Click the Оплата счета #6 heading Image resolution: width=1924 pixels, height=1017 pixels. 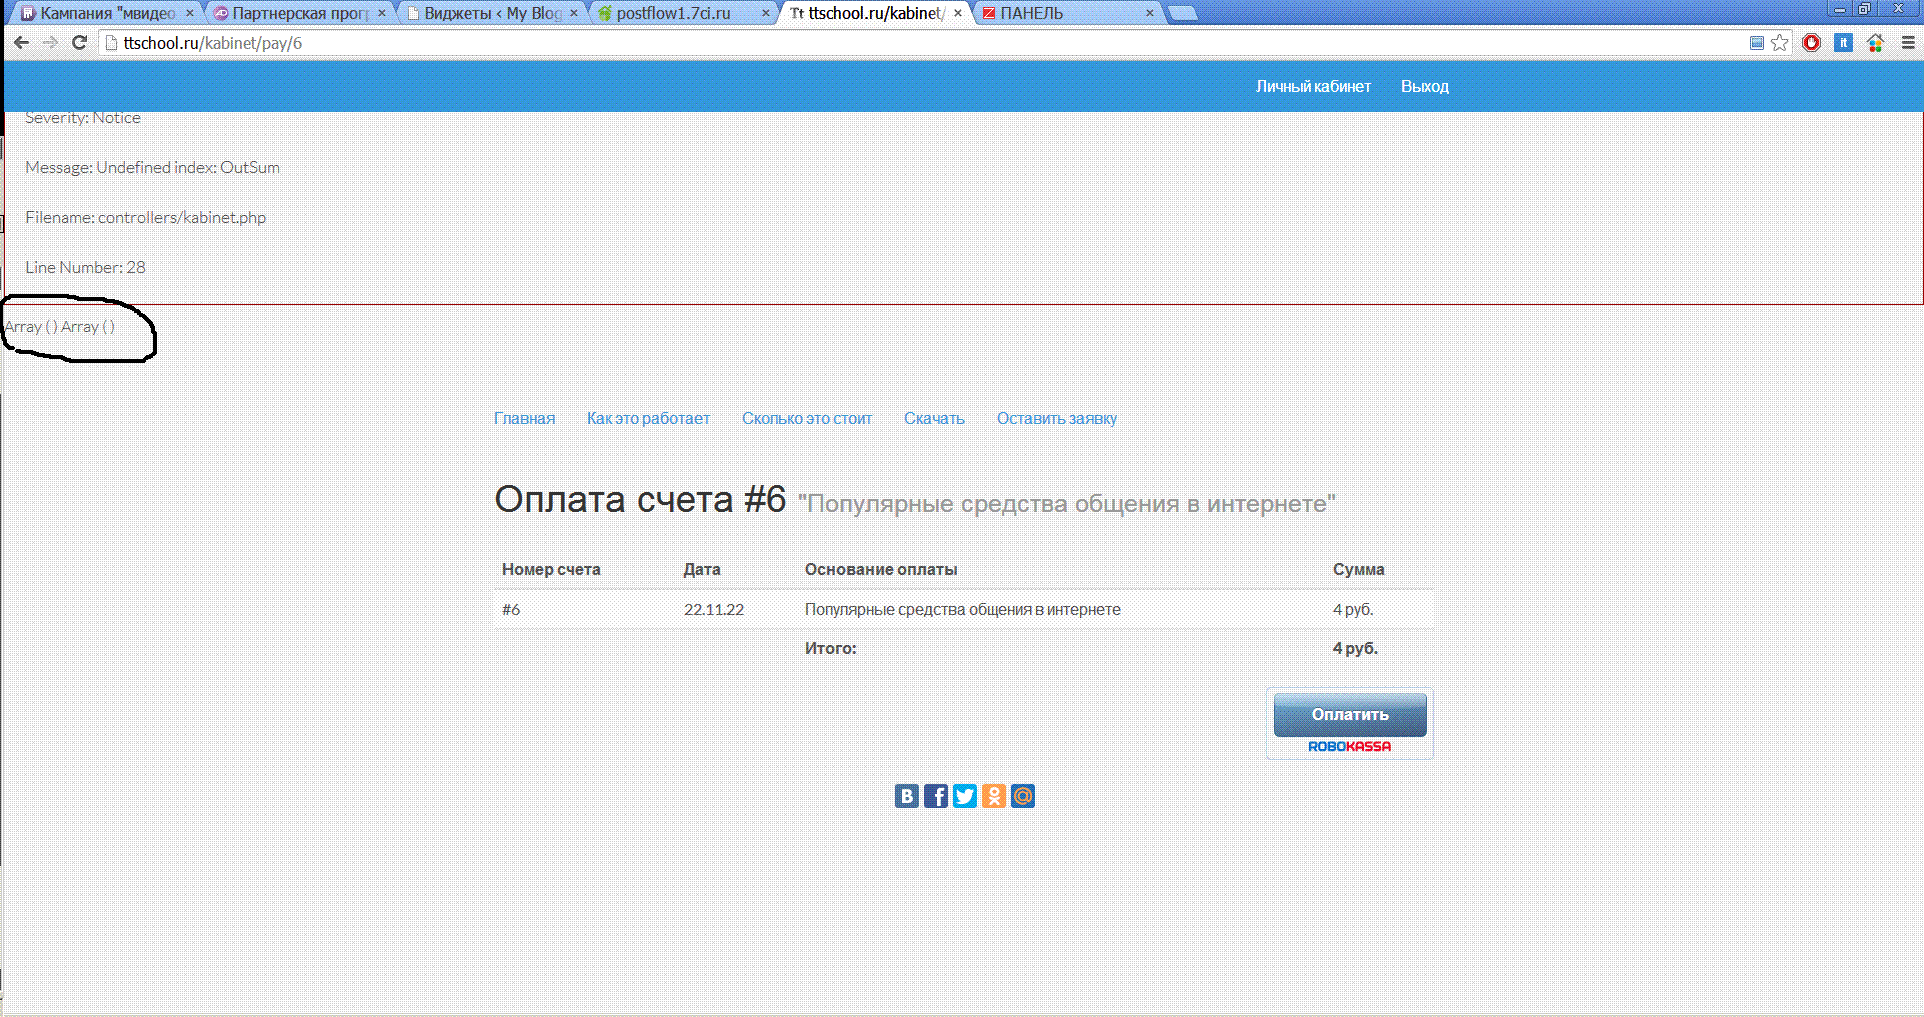pos(640,499)
